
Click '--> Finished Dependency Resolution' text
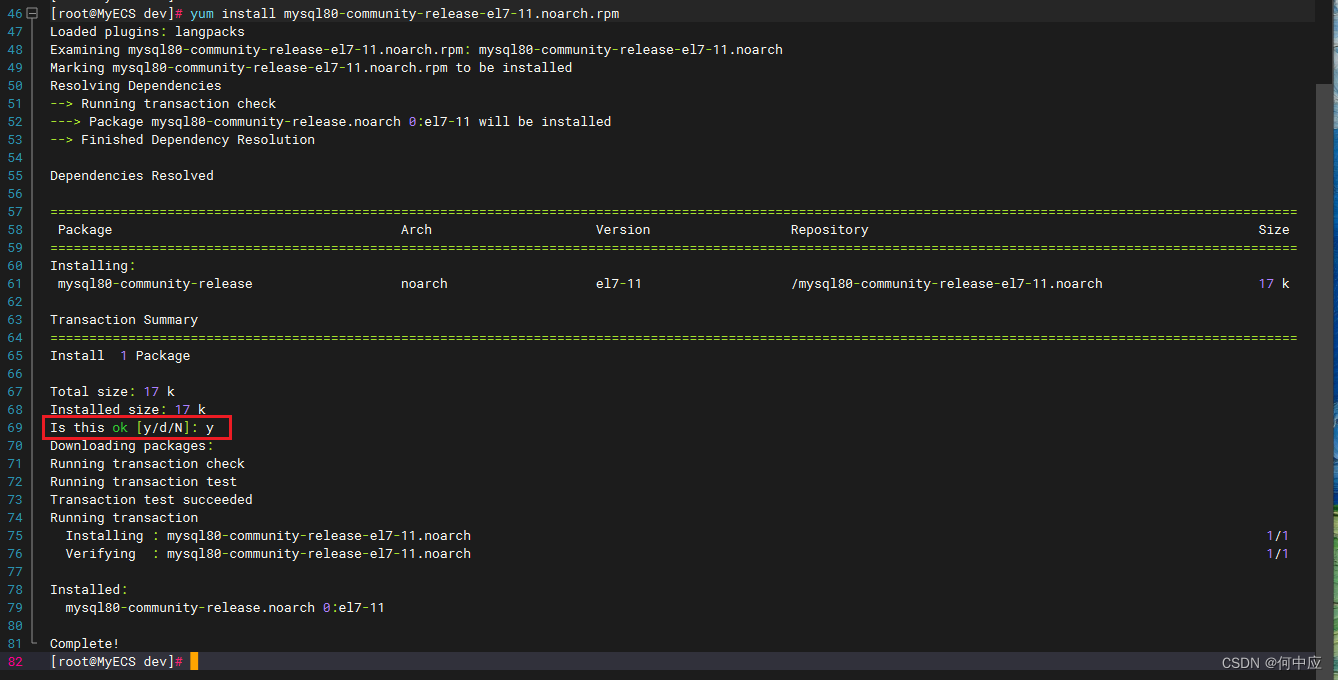[x=182, y=140]
